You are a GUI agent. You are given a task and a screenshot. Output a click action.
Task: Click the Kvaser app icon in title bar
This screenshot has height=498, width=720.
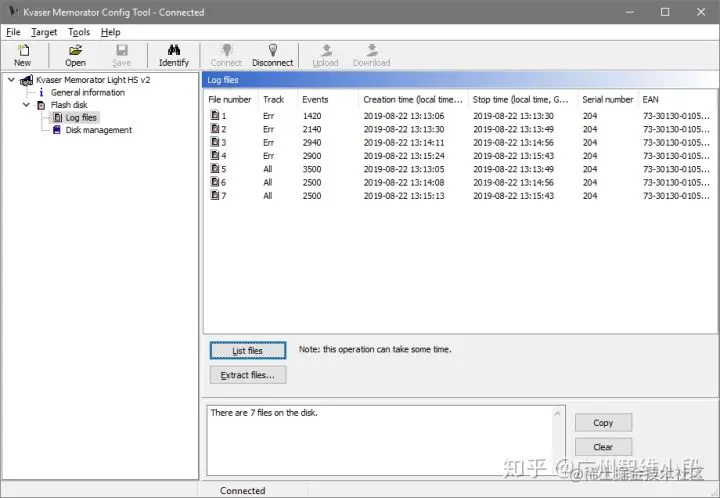13,11
